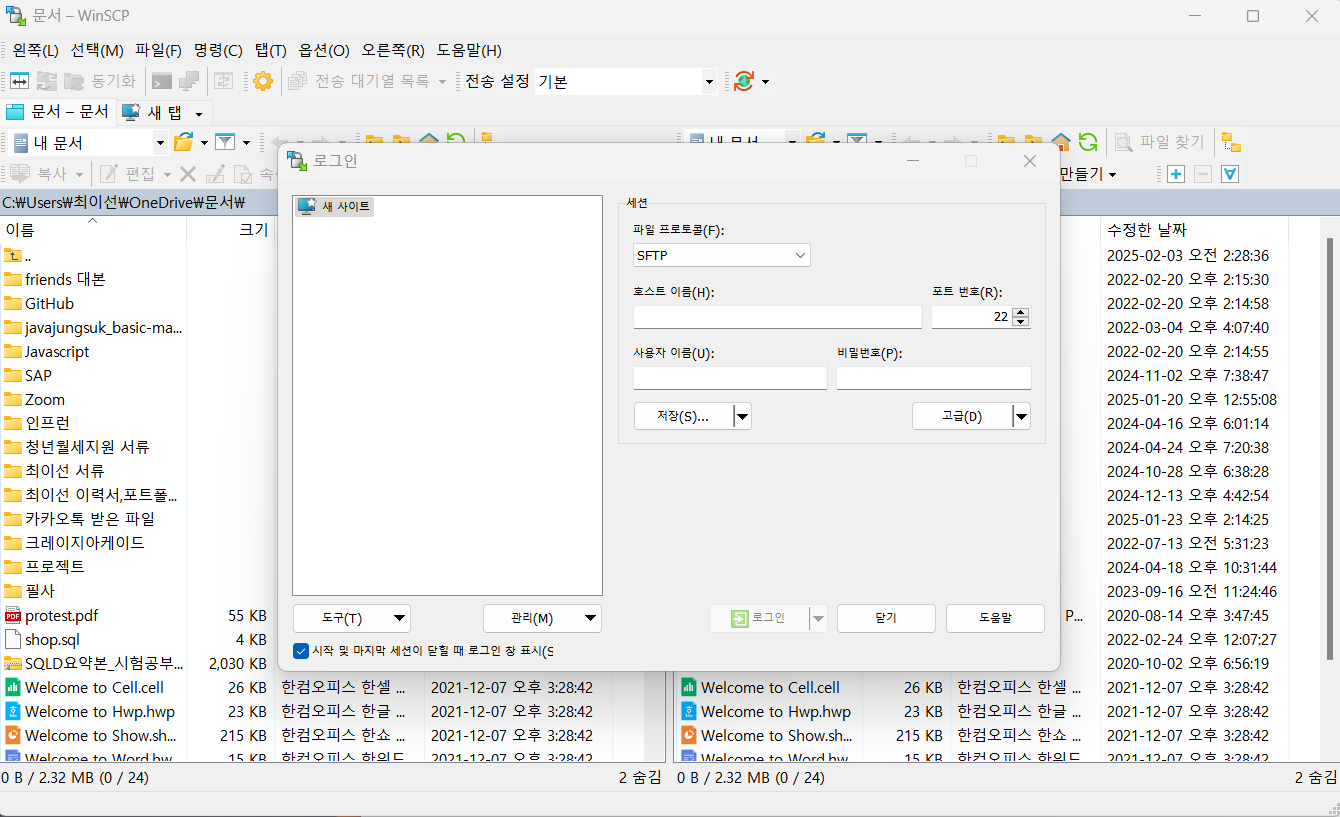Screen dimensions: 1340x817
Task: Click the 저장(S)... button
Action: click(684, 416)
